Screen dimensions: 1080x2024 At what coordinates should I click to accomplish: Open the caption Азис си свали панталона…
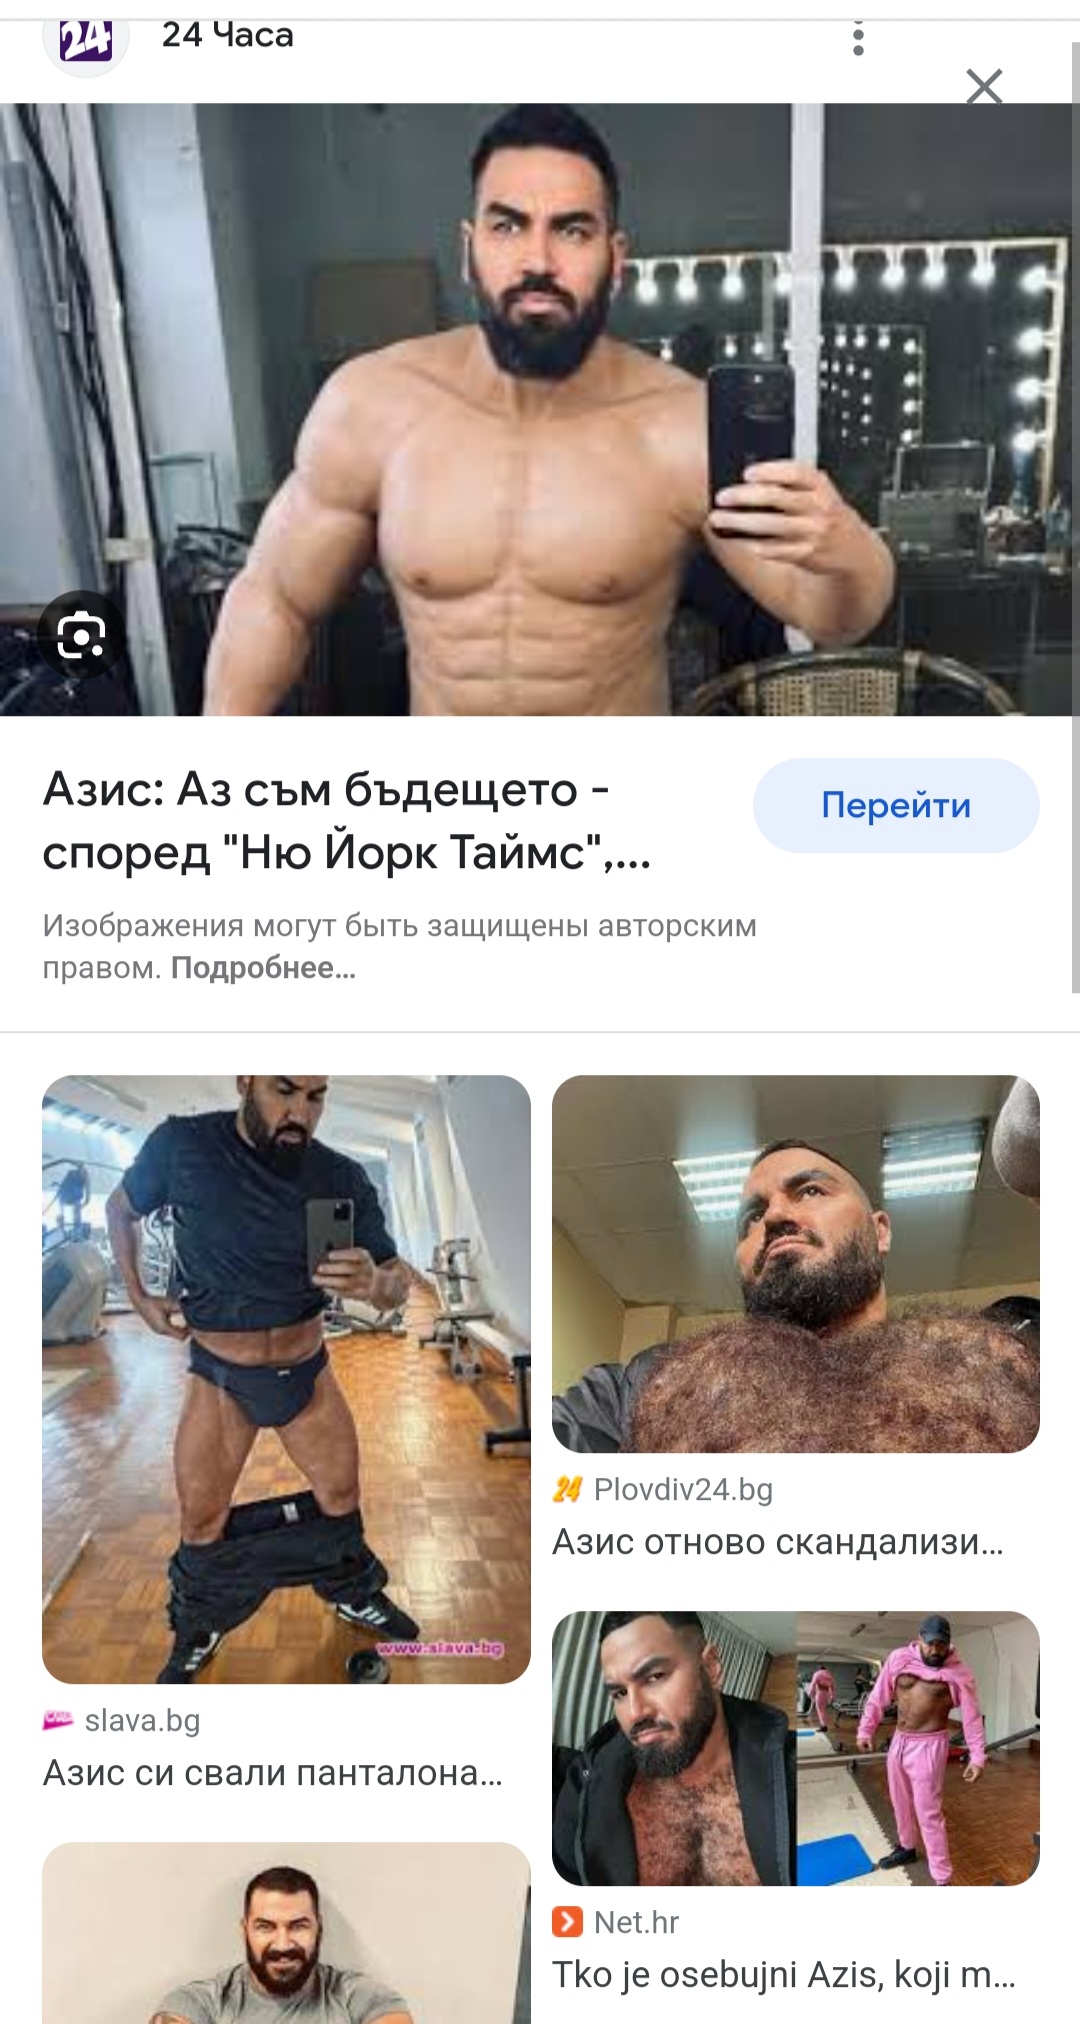(x=272, y=1773)
